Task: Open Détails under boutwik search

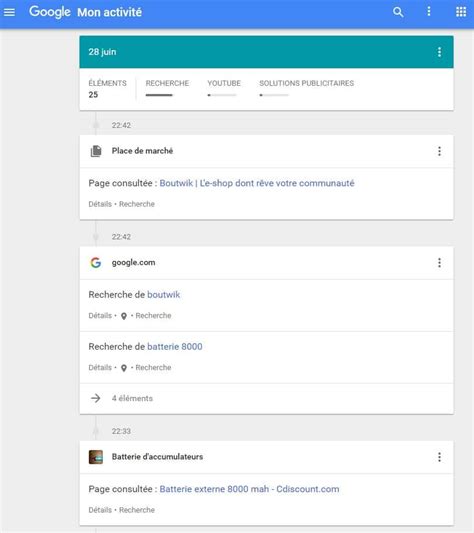Action: (x=100, y=315)
